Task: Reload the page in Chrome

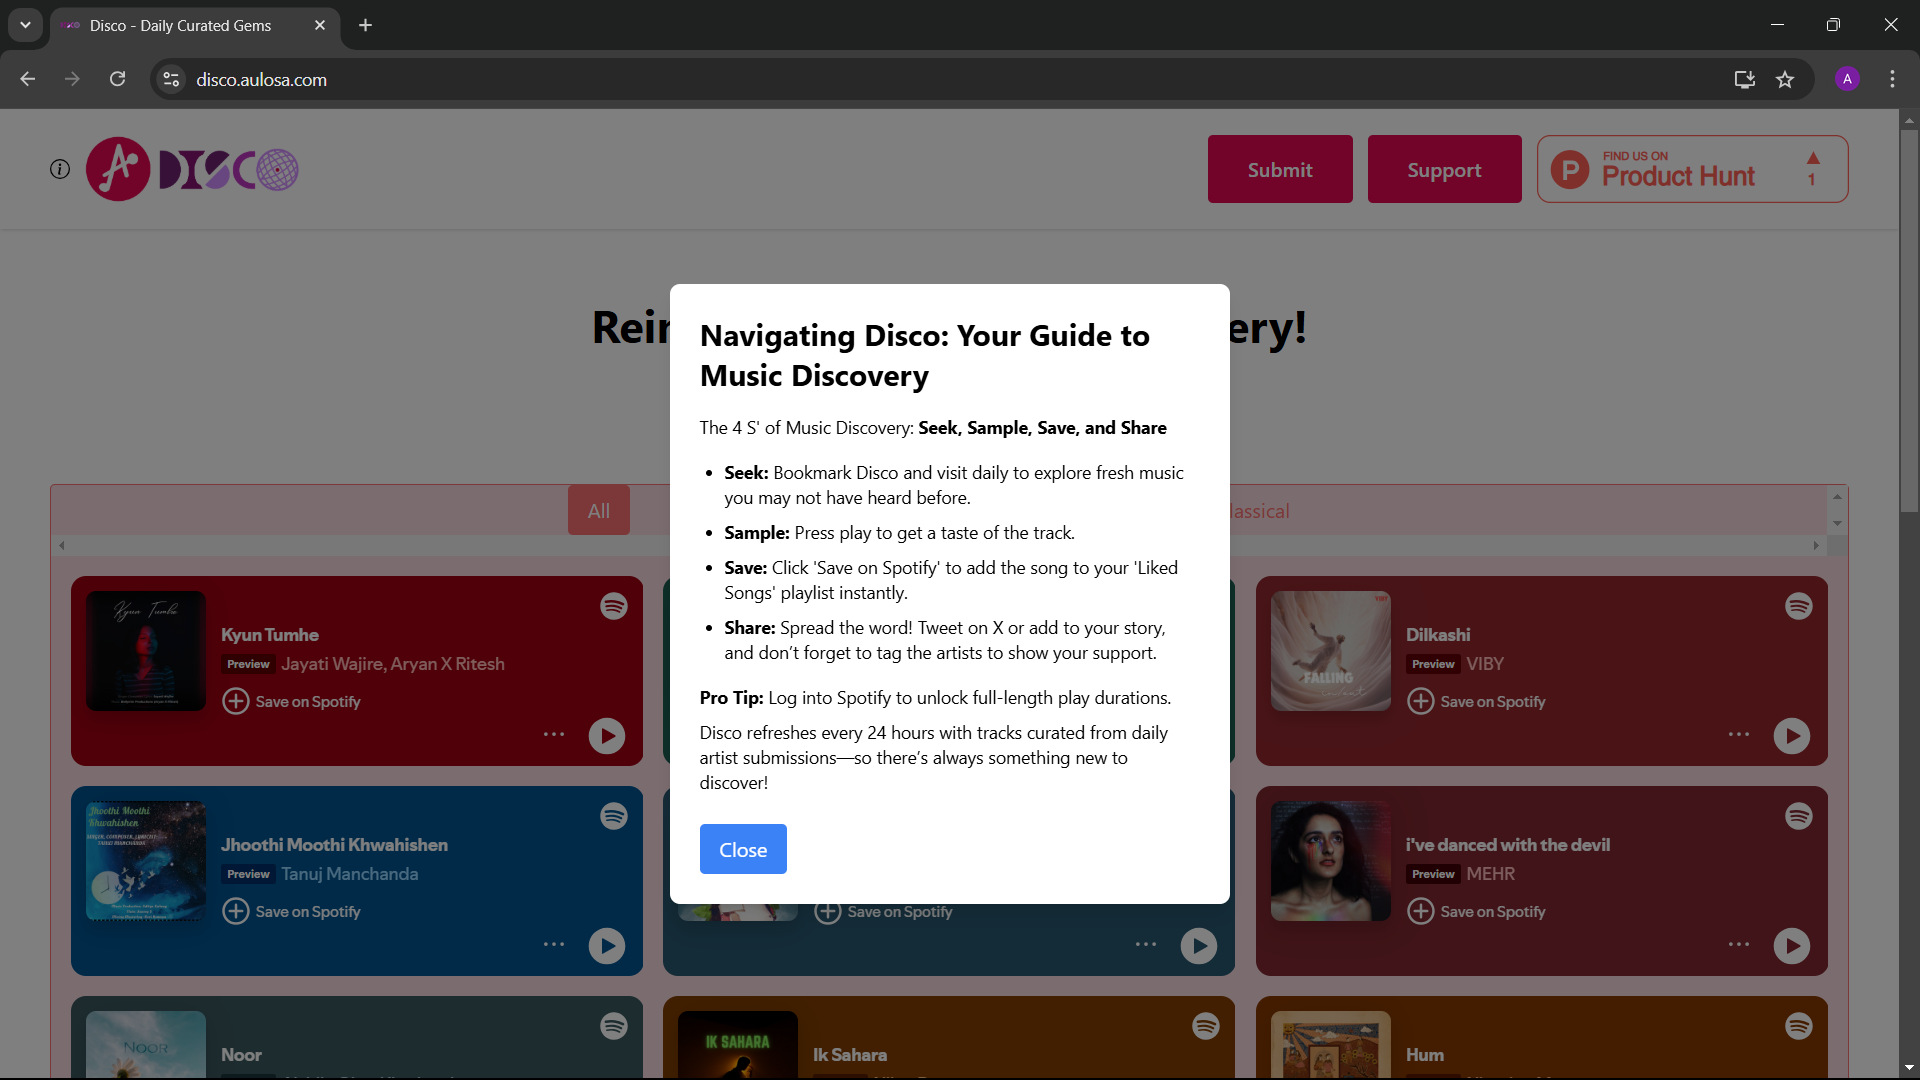Action: [117, 79]
